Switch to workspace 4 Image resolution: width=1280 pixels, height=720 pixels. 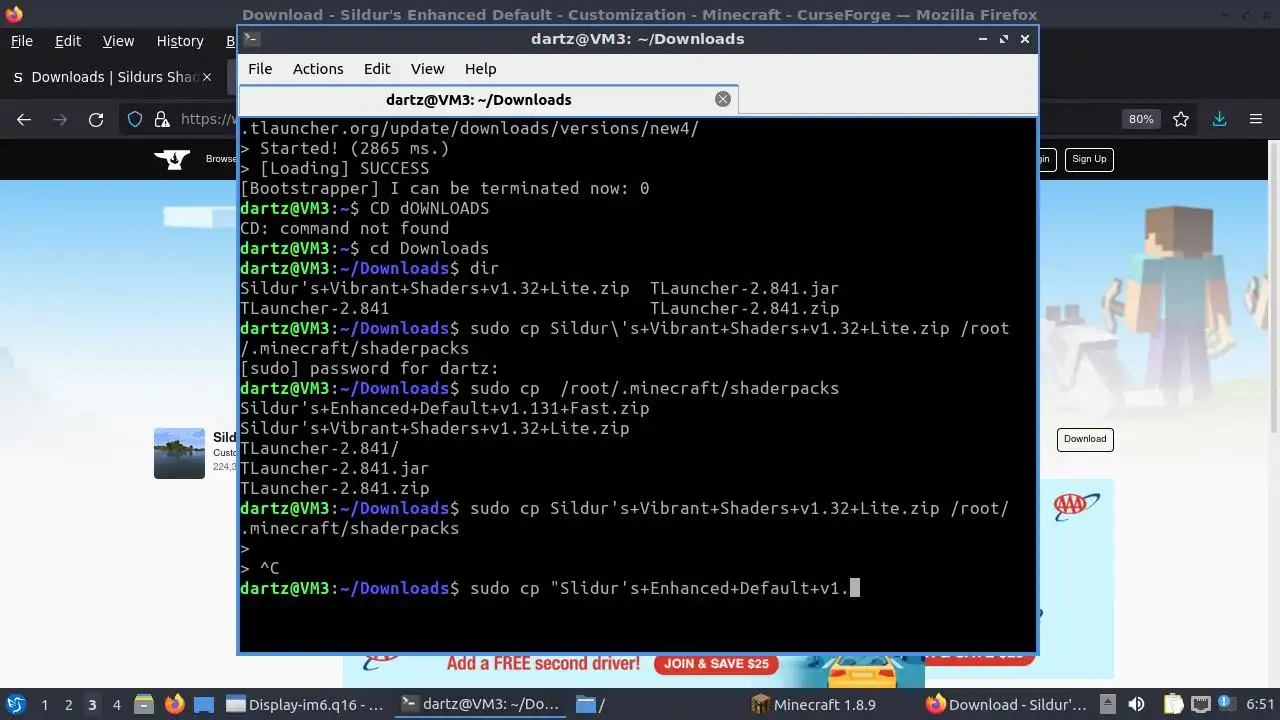[116, 705]
